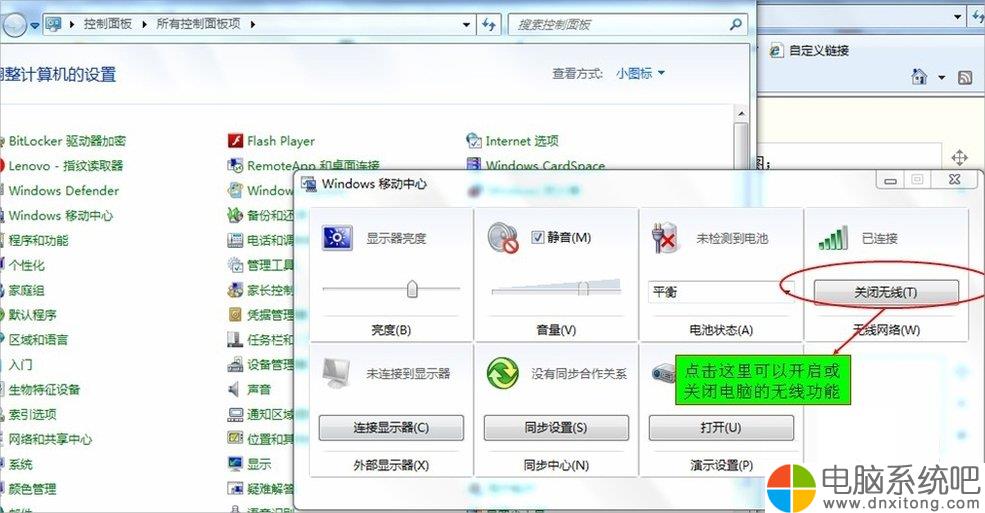Screen dimensions: 985x513
Task: Click the muted speaker volume icon
Action: [503, 239]
